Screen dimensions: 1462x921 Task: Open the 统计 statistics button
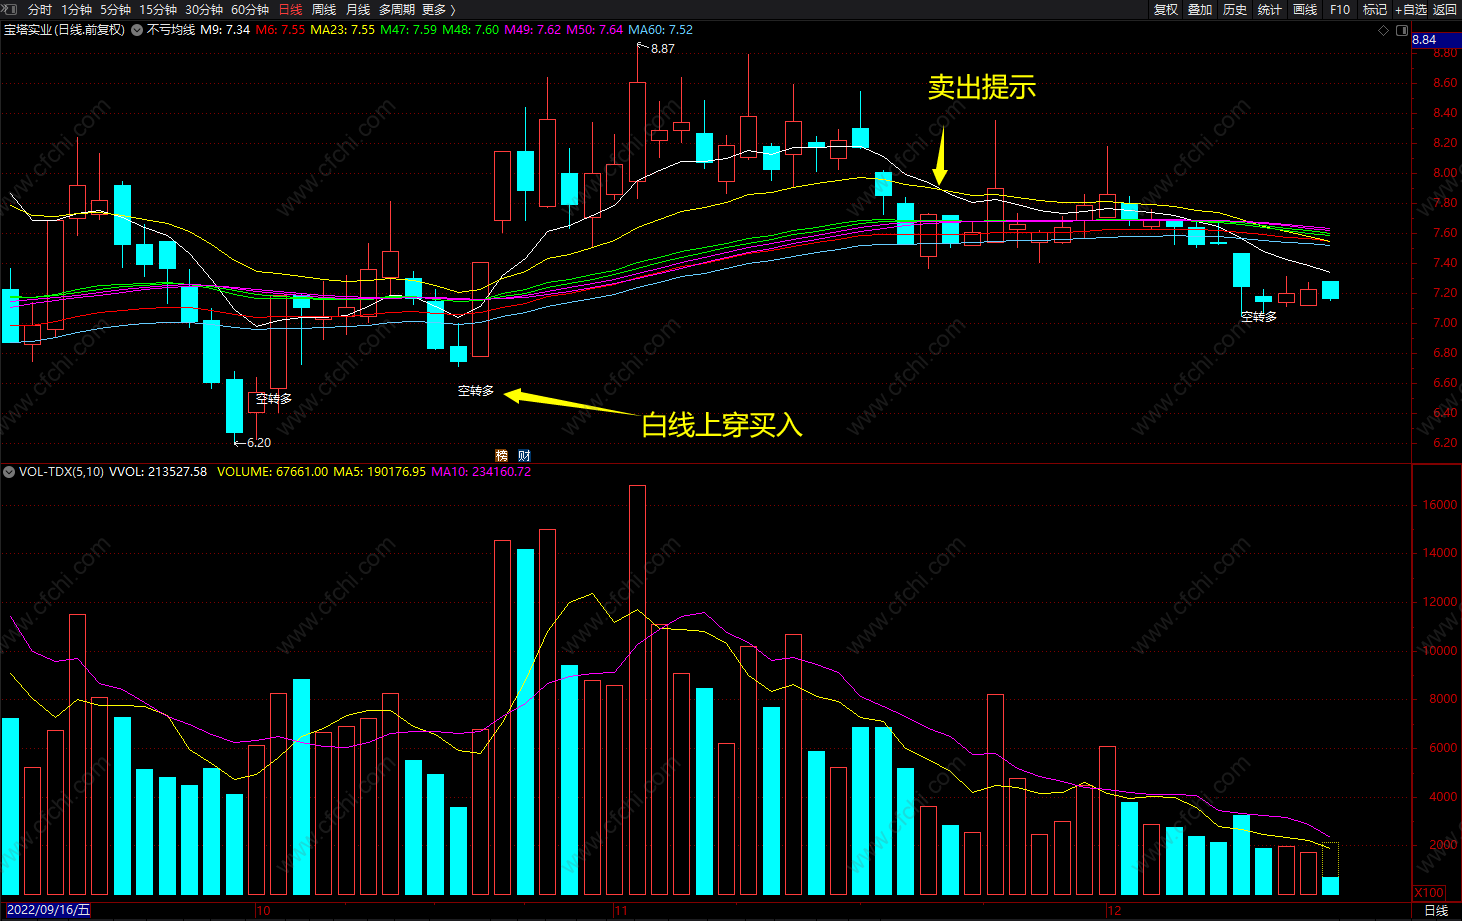(1270, 9)
